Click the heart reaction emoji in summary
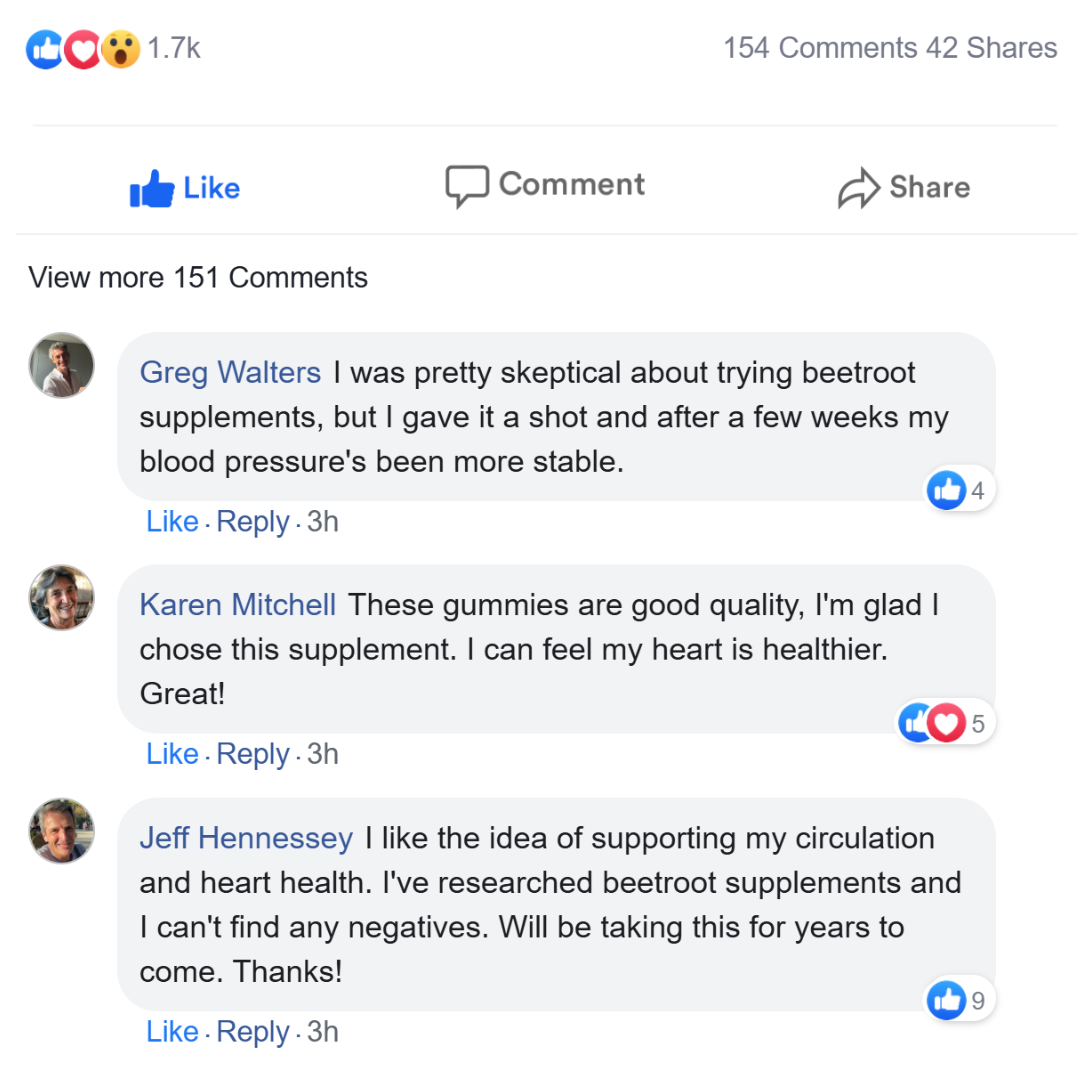 coord(84,49)
